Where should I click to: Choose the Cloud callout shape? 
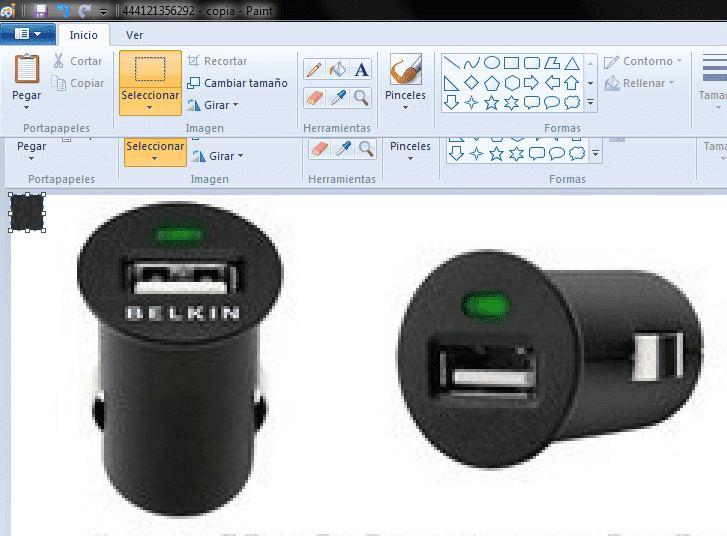click(x=572, y=102)
